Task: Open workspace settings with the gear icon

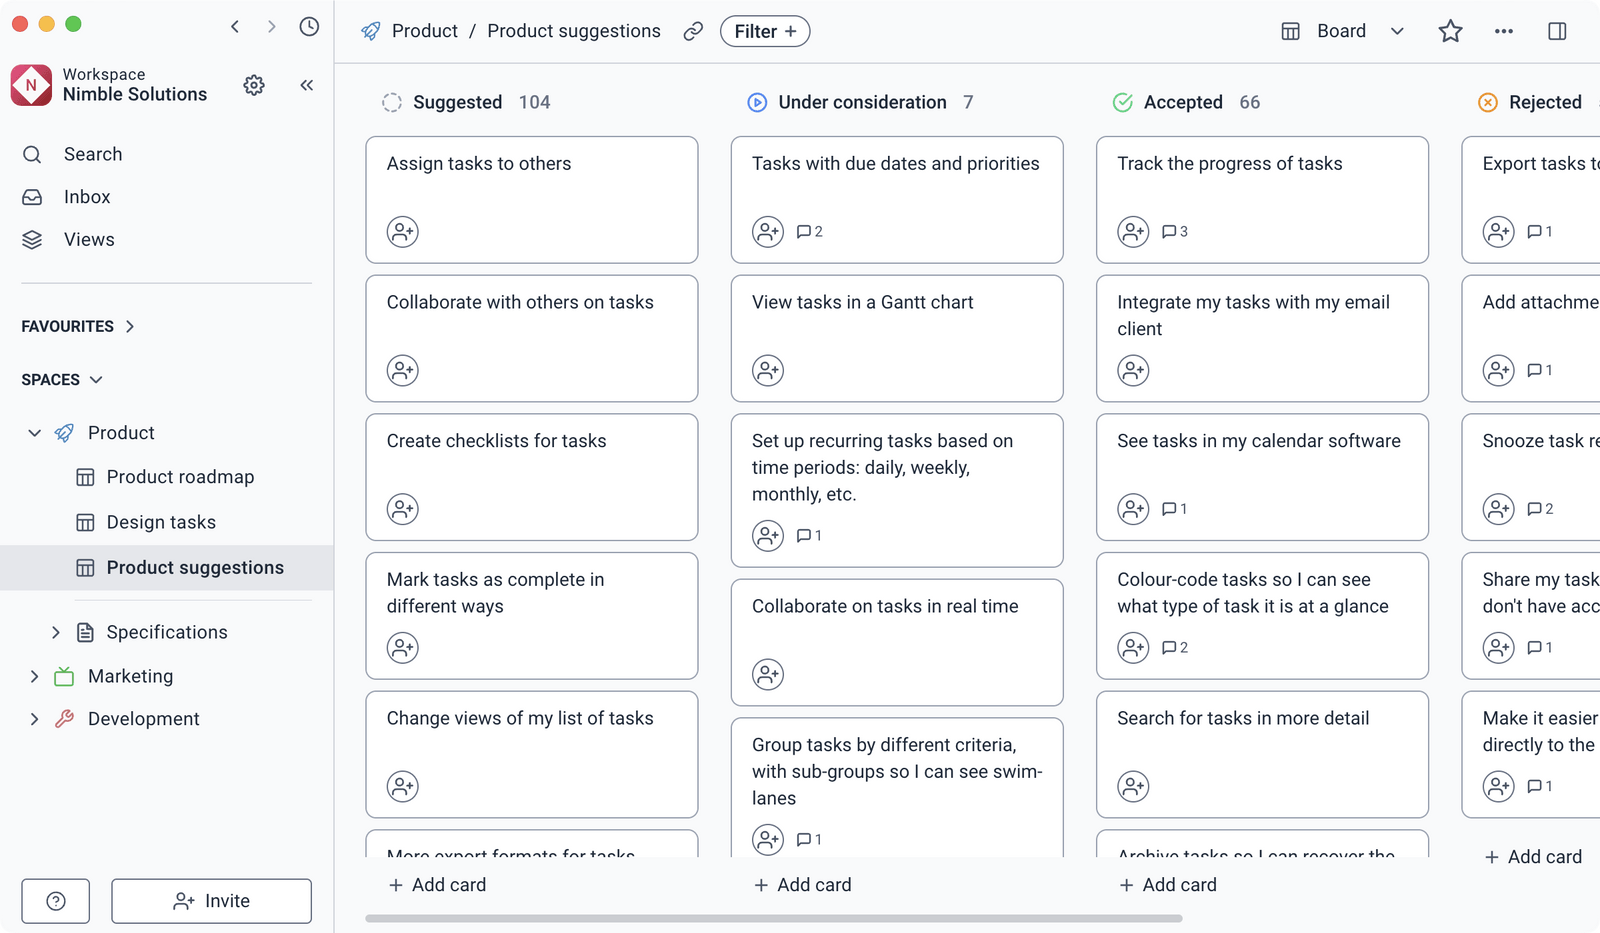Action: point(254,85)
